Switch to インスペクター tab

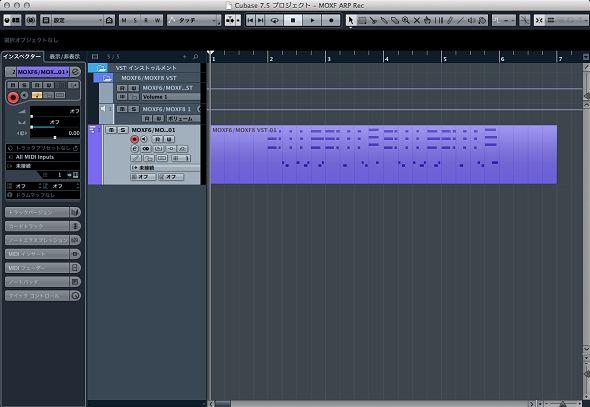[x=22, y=56]
